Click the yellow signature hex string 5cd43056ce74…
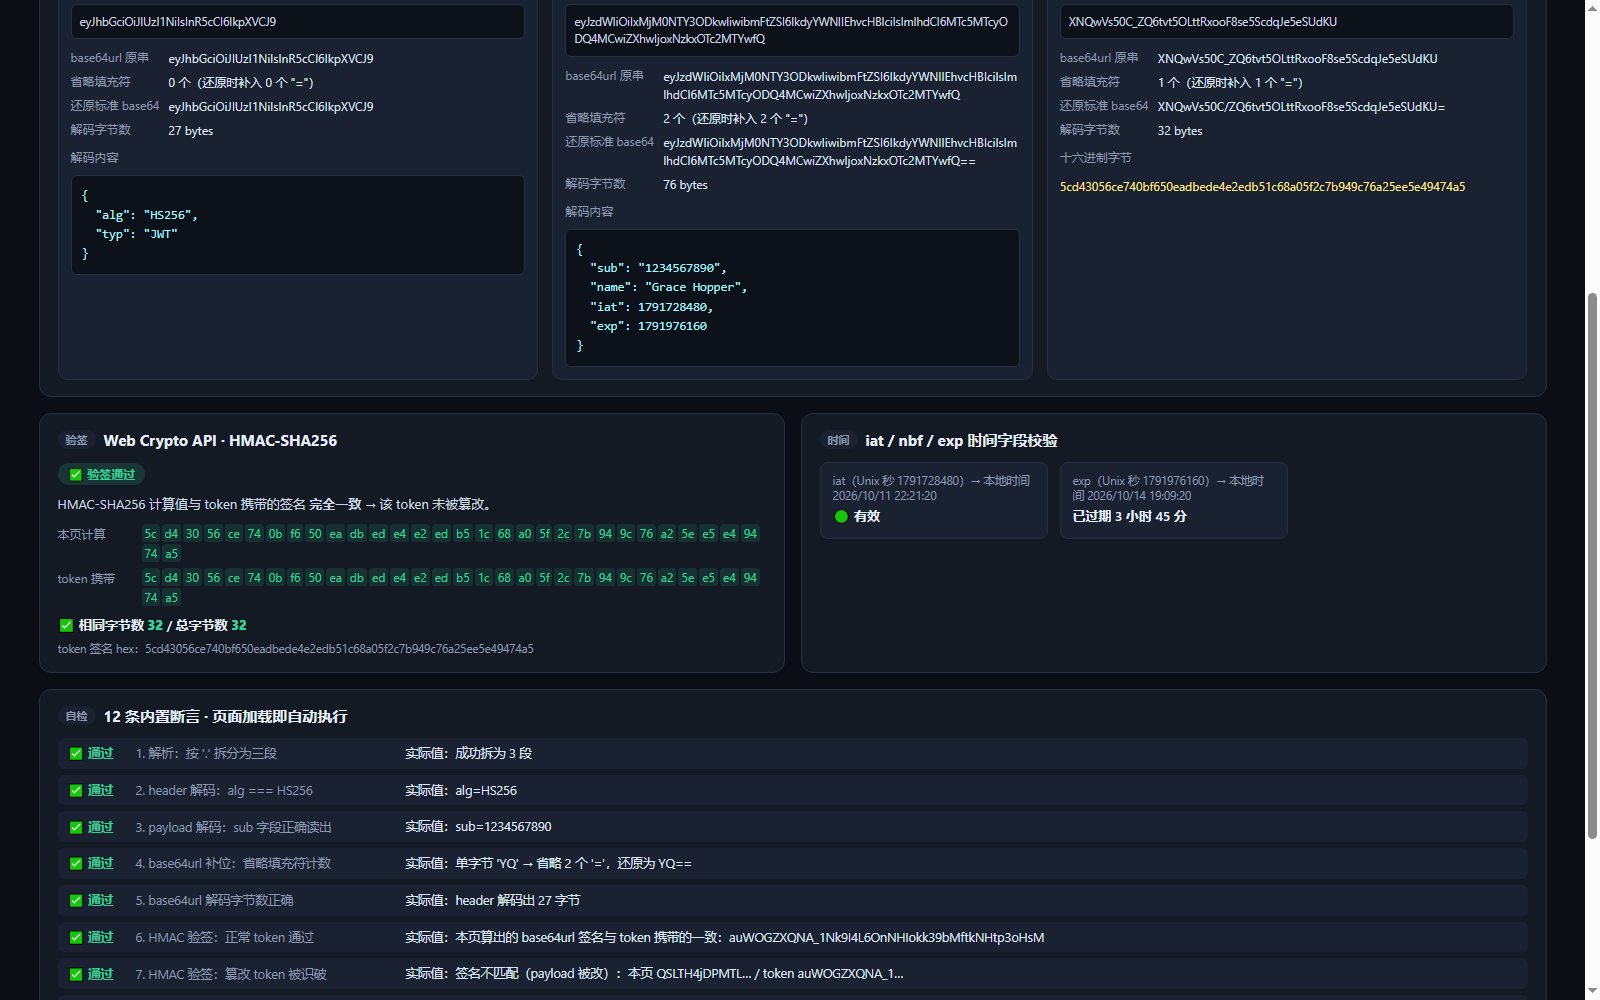Screen dimensions: 1600x1000 tap(1263, 187)
